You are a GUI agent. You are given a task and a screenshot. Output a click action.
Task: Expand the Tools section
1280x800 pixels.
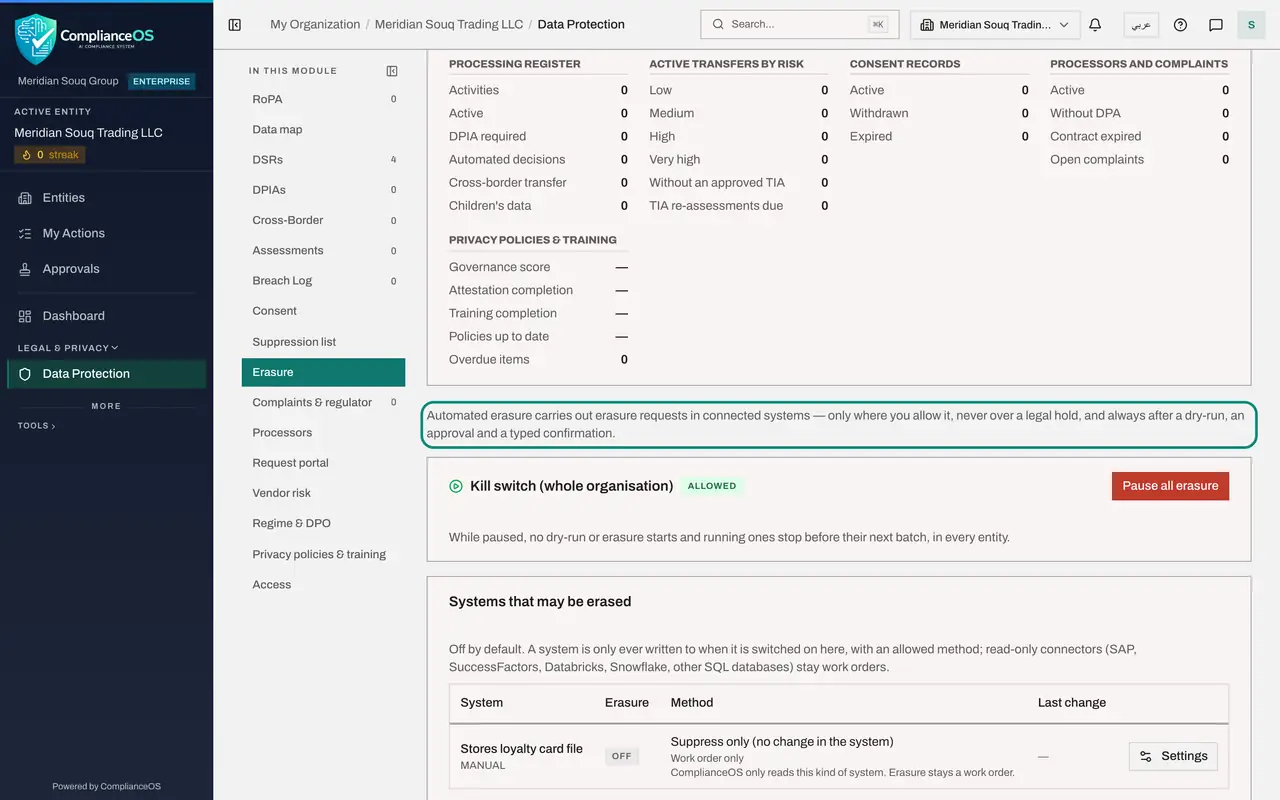pyautogui.click(x=36, y=426)
